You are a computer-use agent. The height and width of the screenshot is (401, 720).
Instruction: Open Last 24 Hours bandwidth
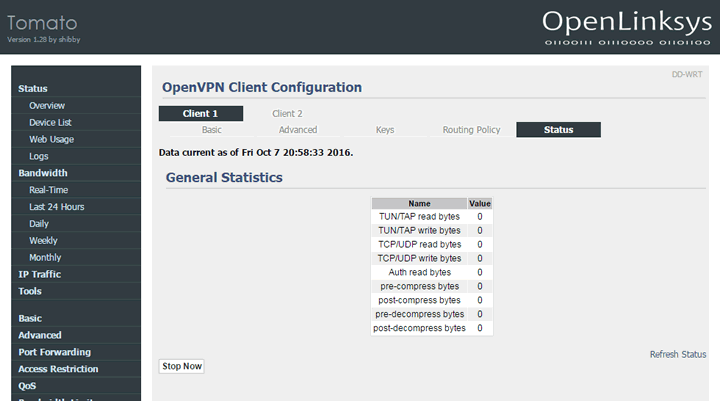(56, 207)
